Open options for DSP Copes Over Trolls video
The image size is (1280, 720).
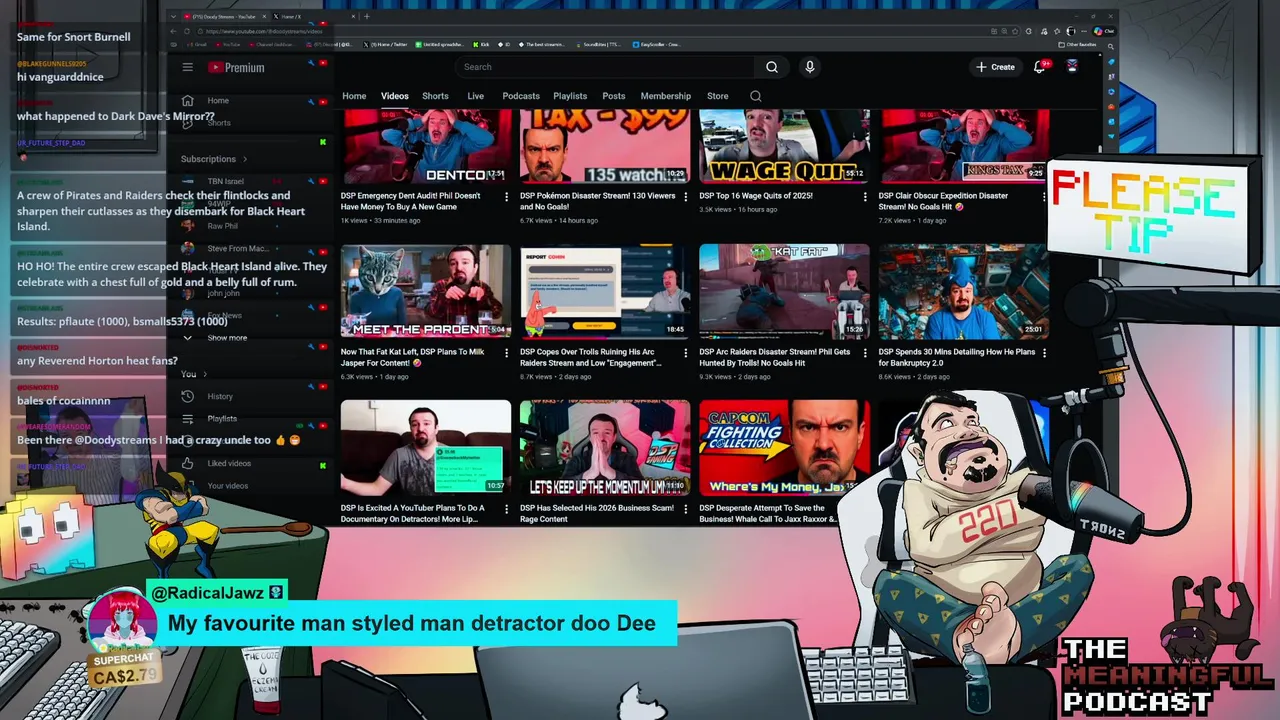[x=685, y=353]
